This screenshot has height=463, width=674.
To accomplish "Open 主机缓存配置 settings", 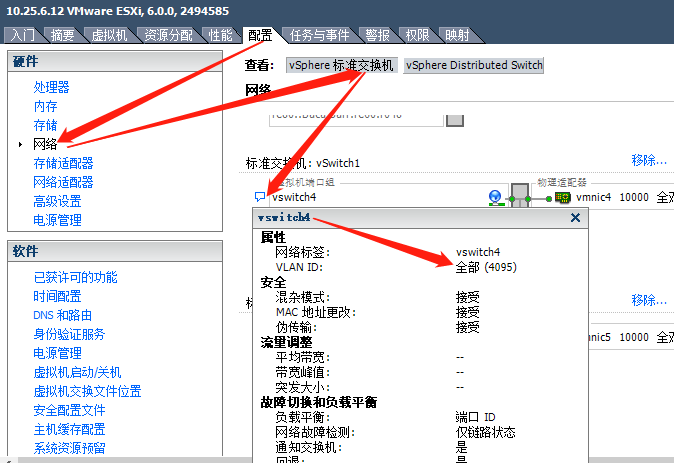I will (69, 429).
